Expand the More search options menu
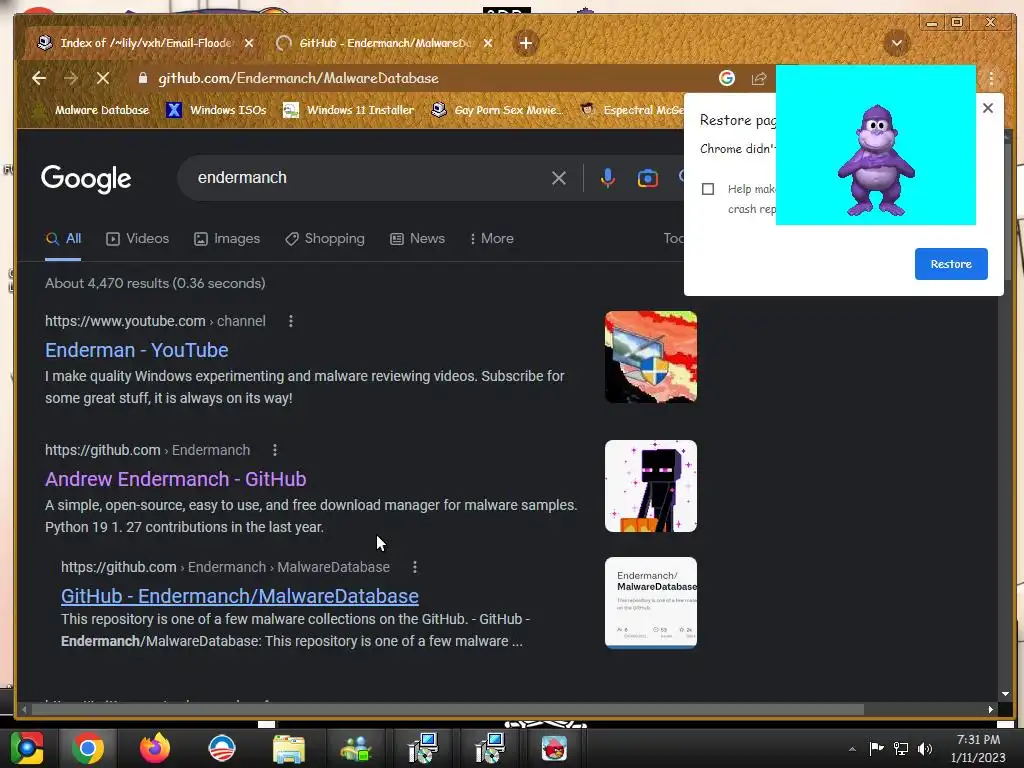 pyautogui.click(x=492, y=239)
